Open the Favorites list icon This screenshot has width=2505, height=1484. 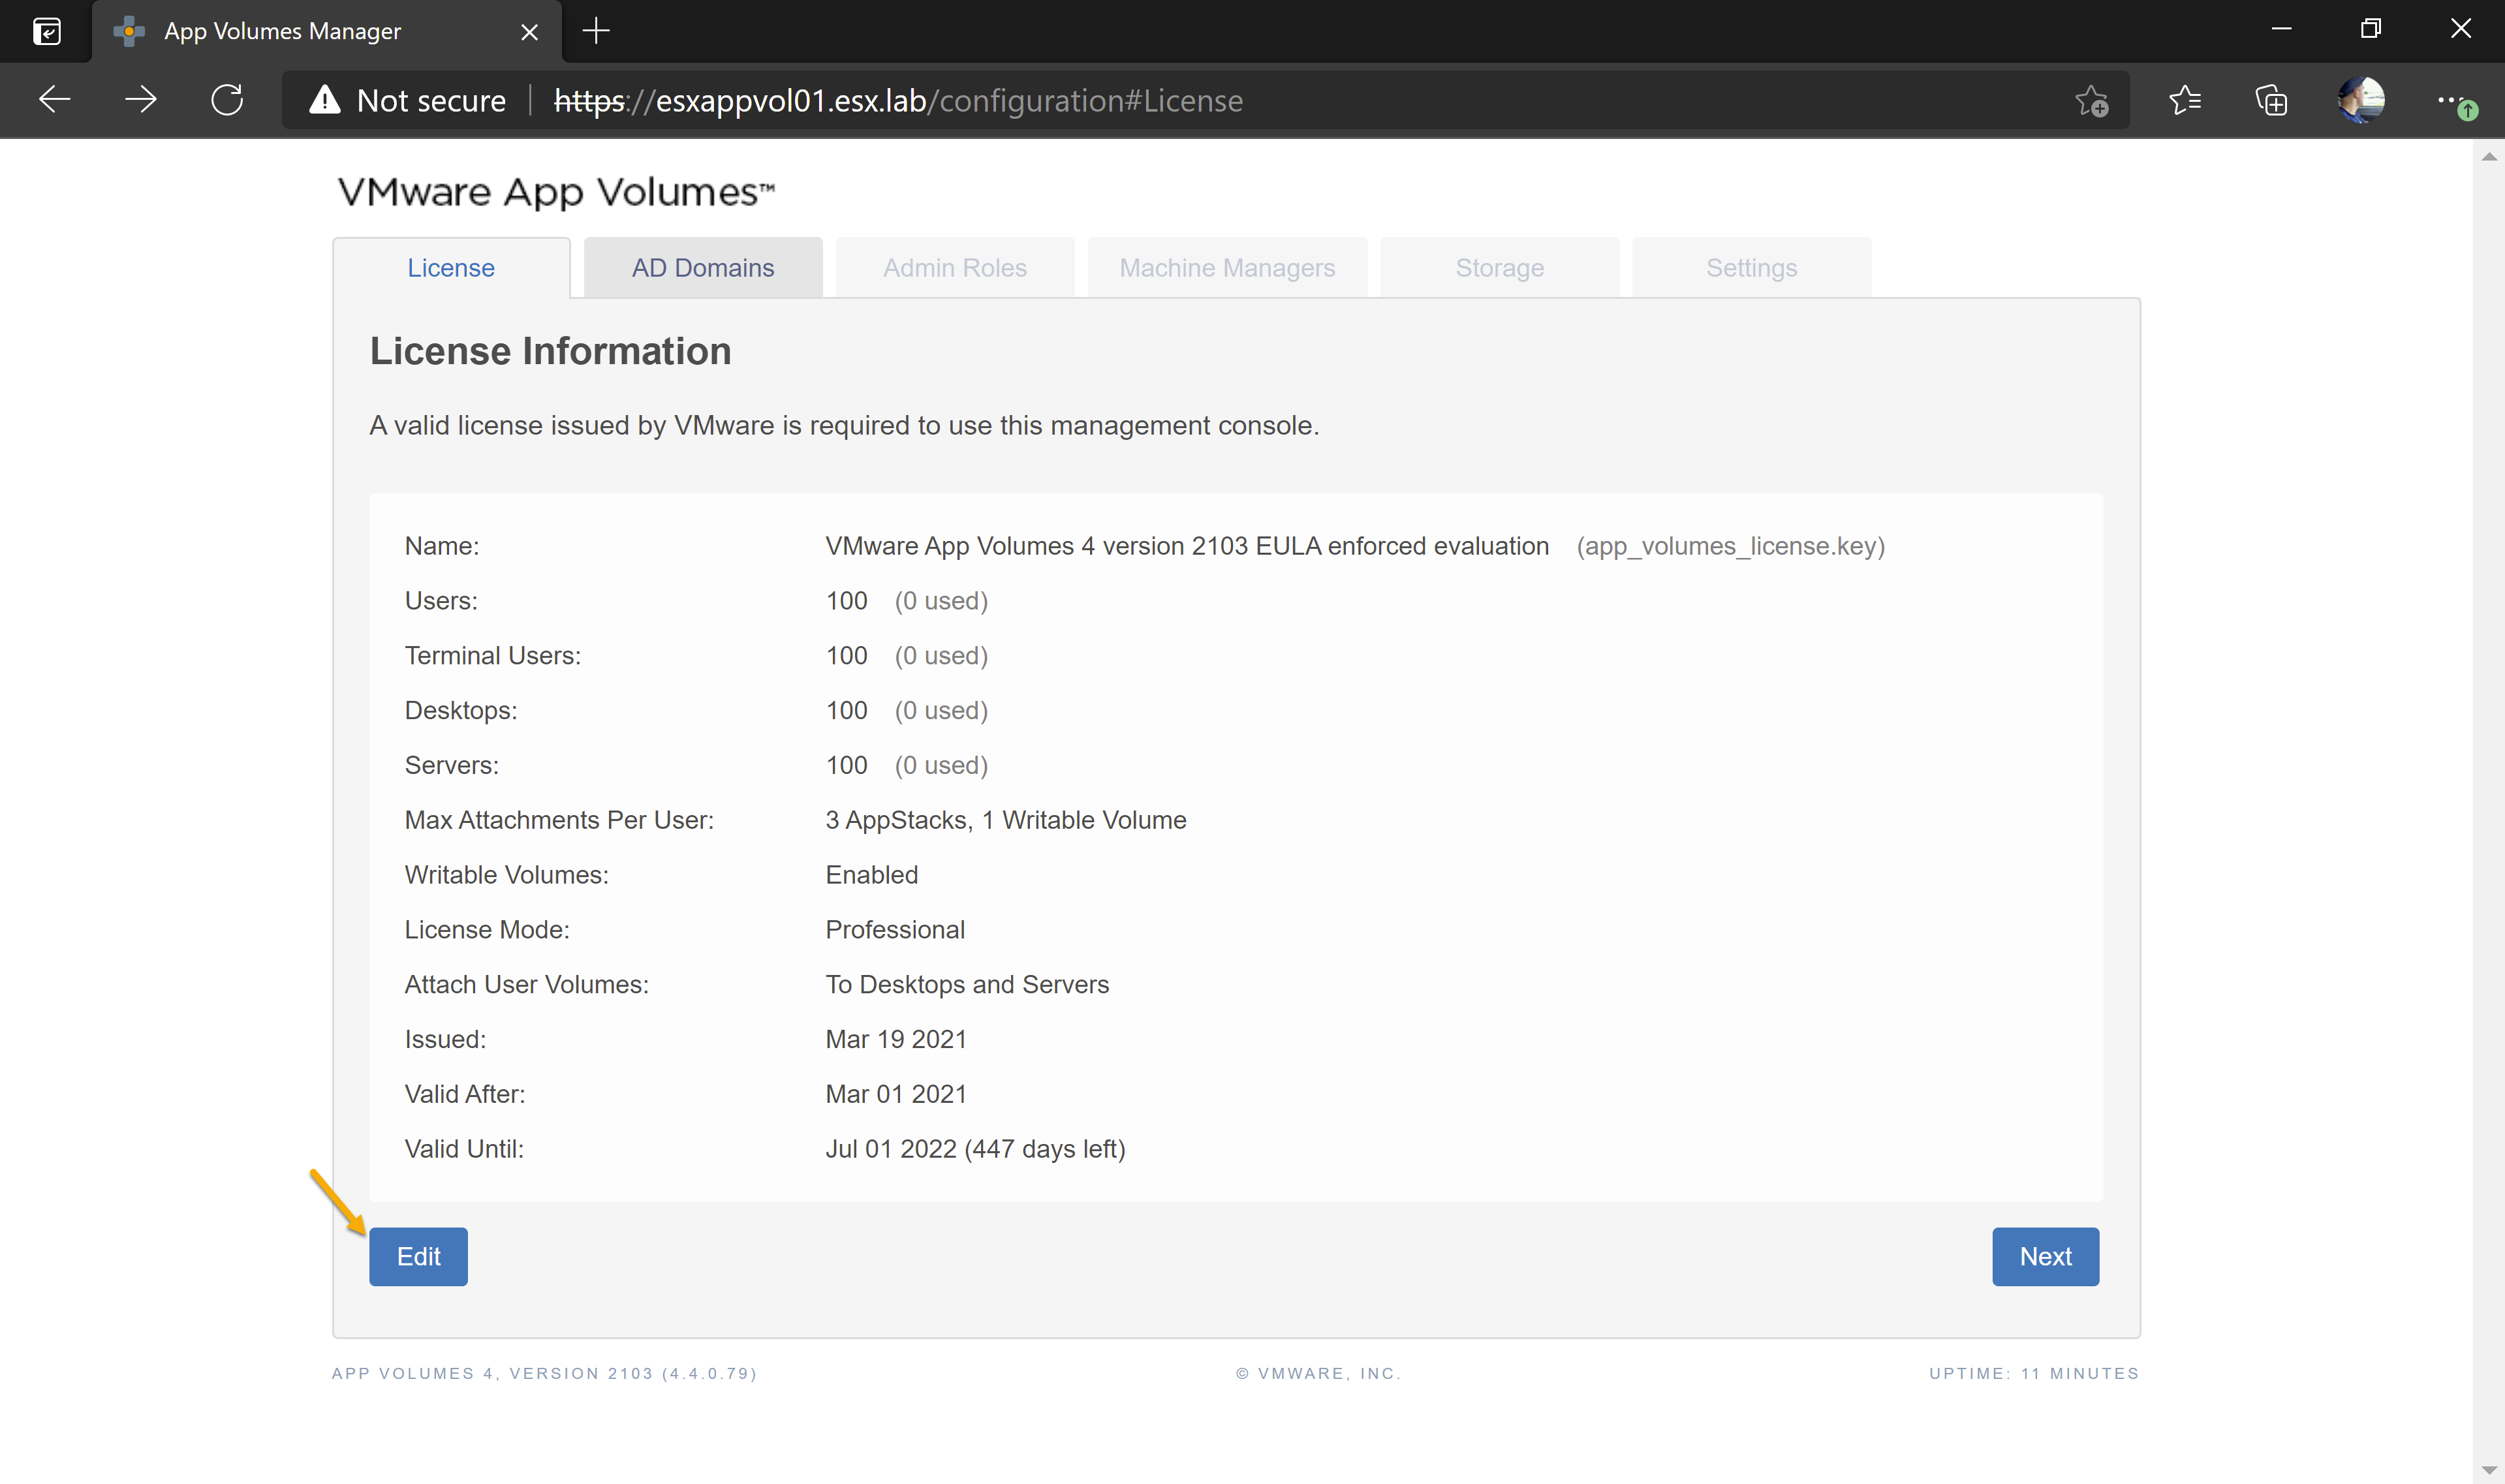click(x=2185, y=100)
